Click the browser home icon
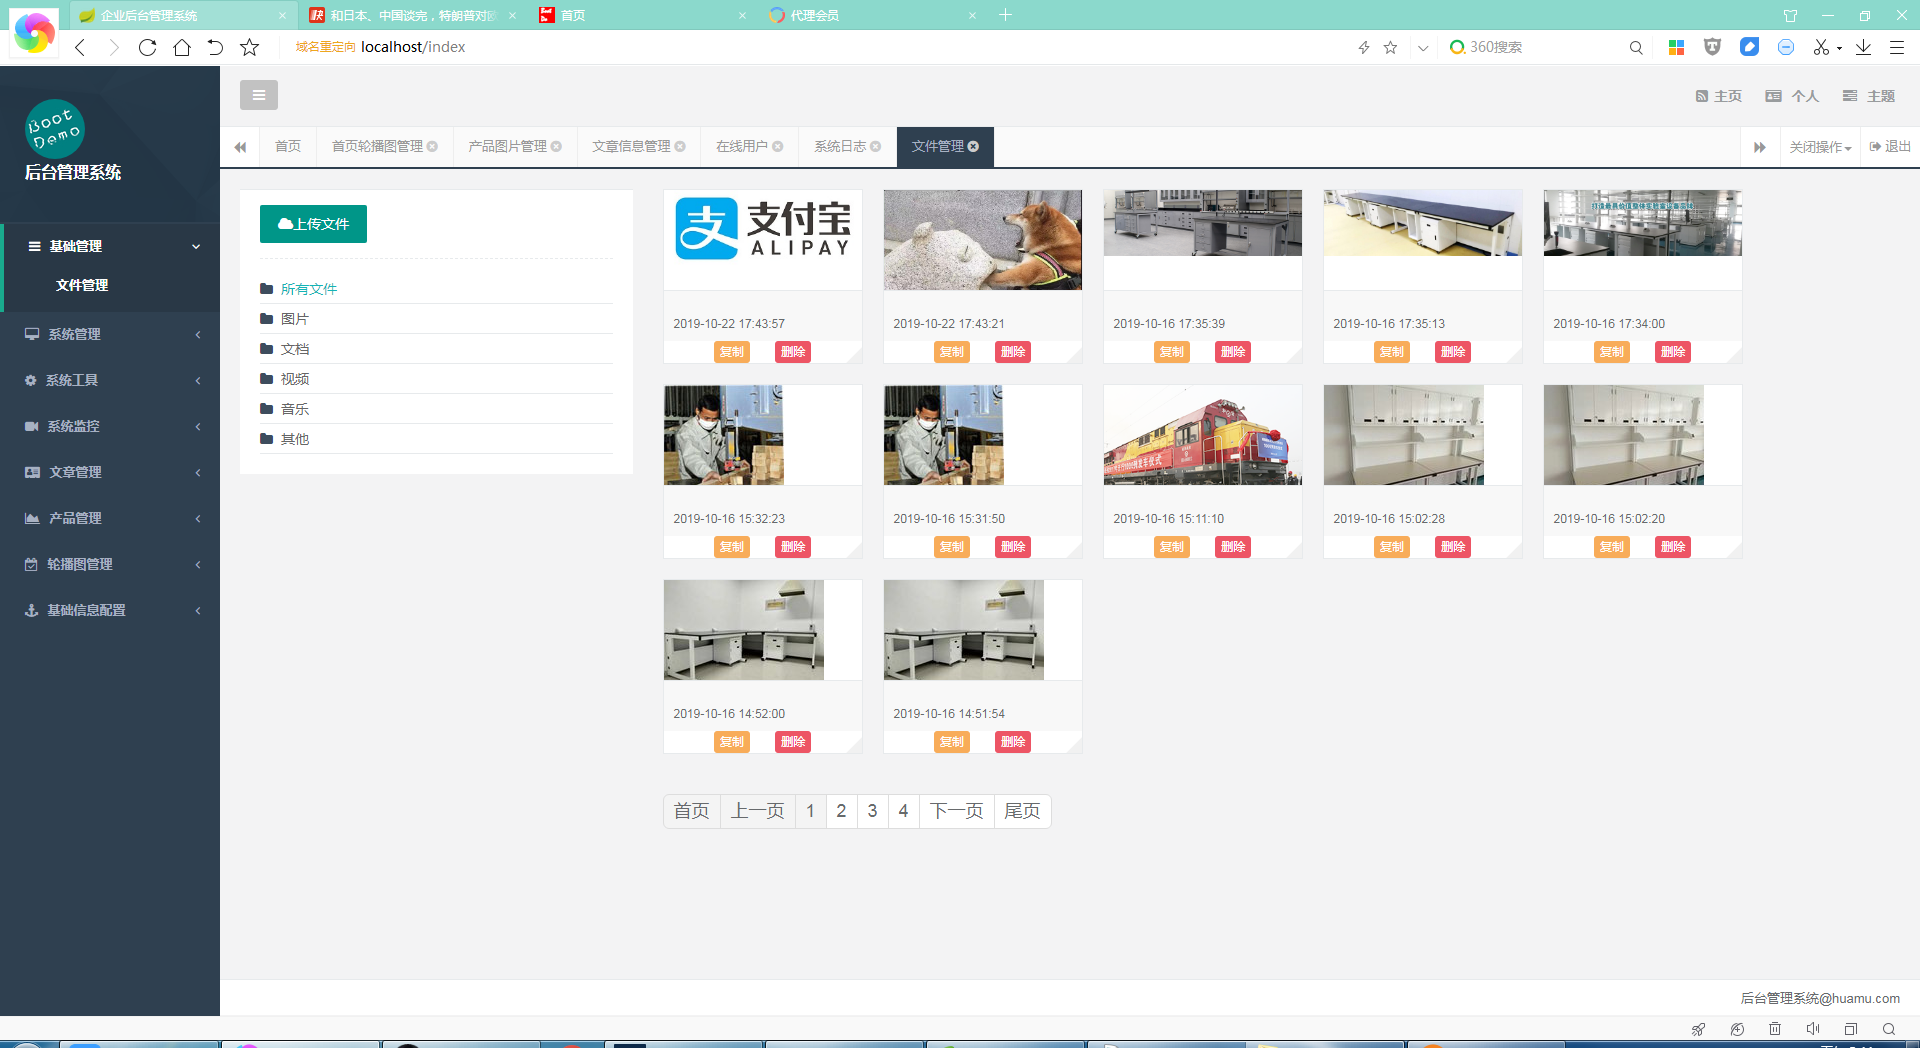The width and height of the screenshot is (1920, 1048). click(182, 47)
